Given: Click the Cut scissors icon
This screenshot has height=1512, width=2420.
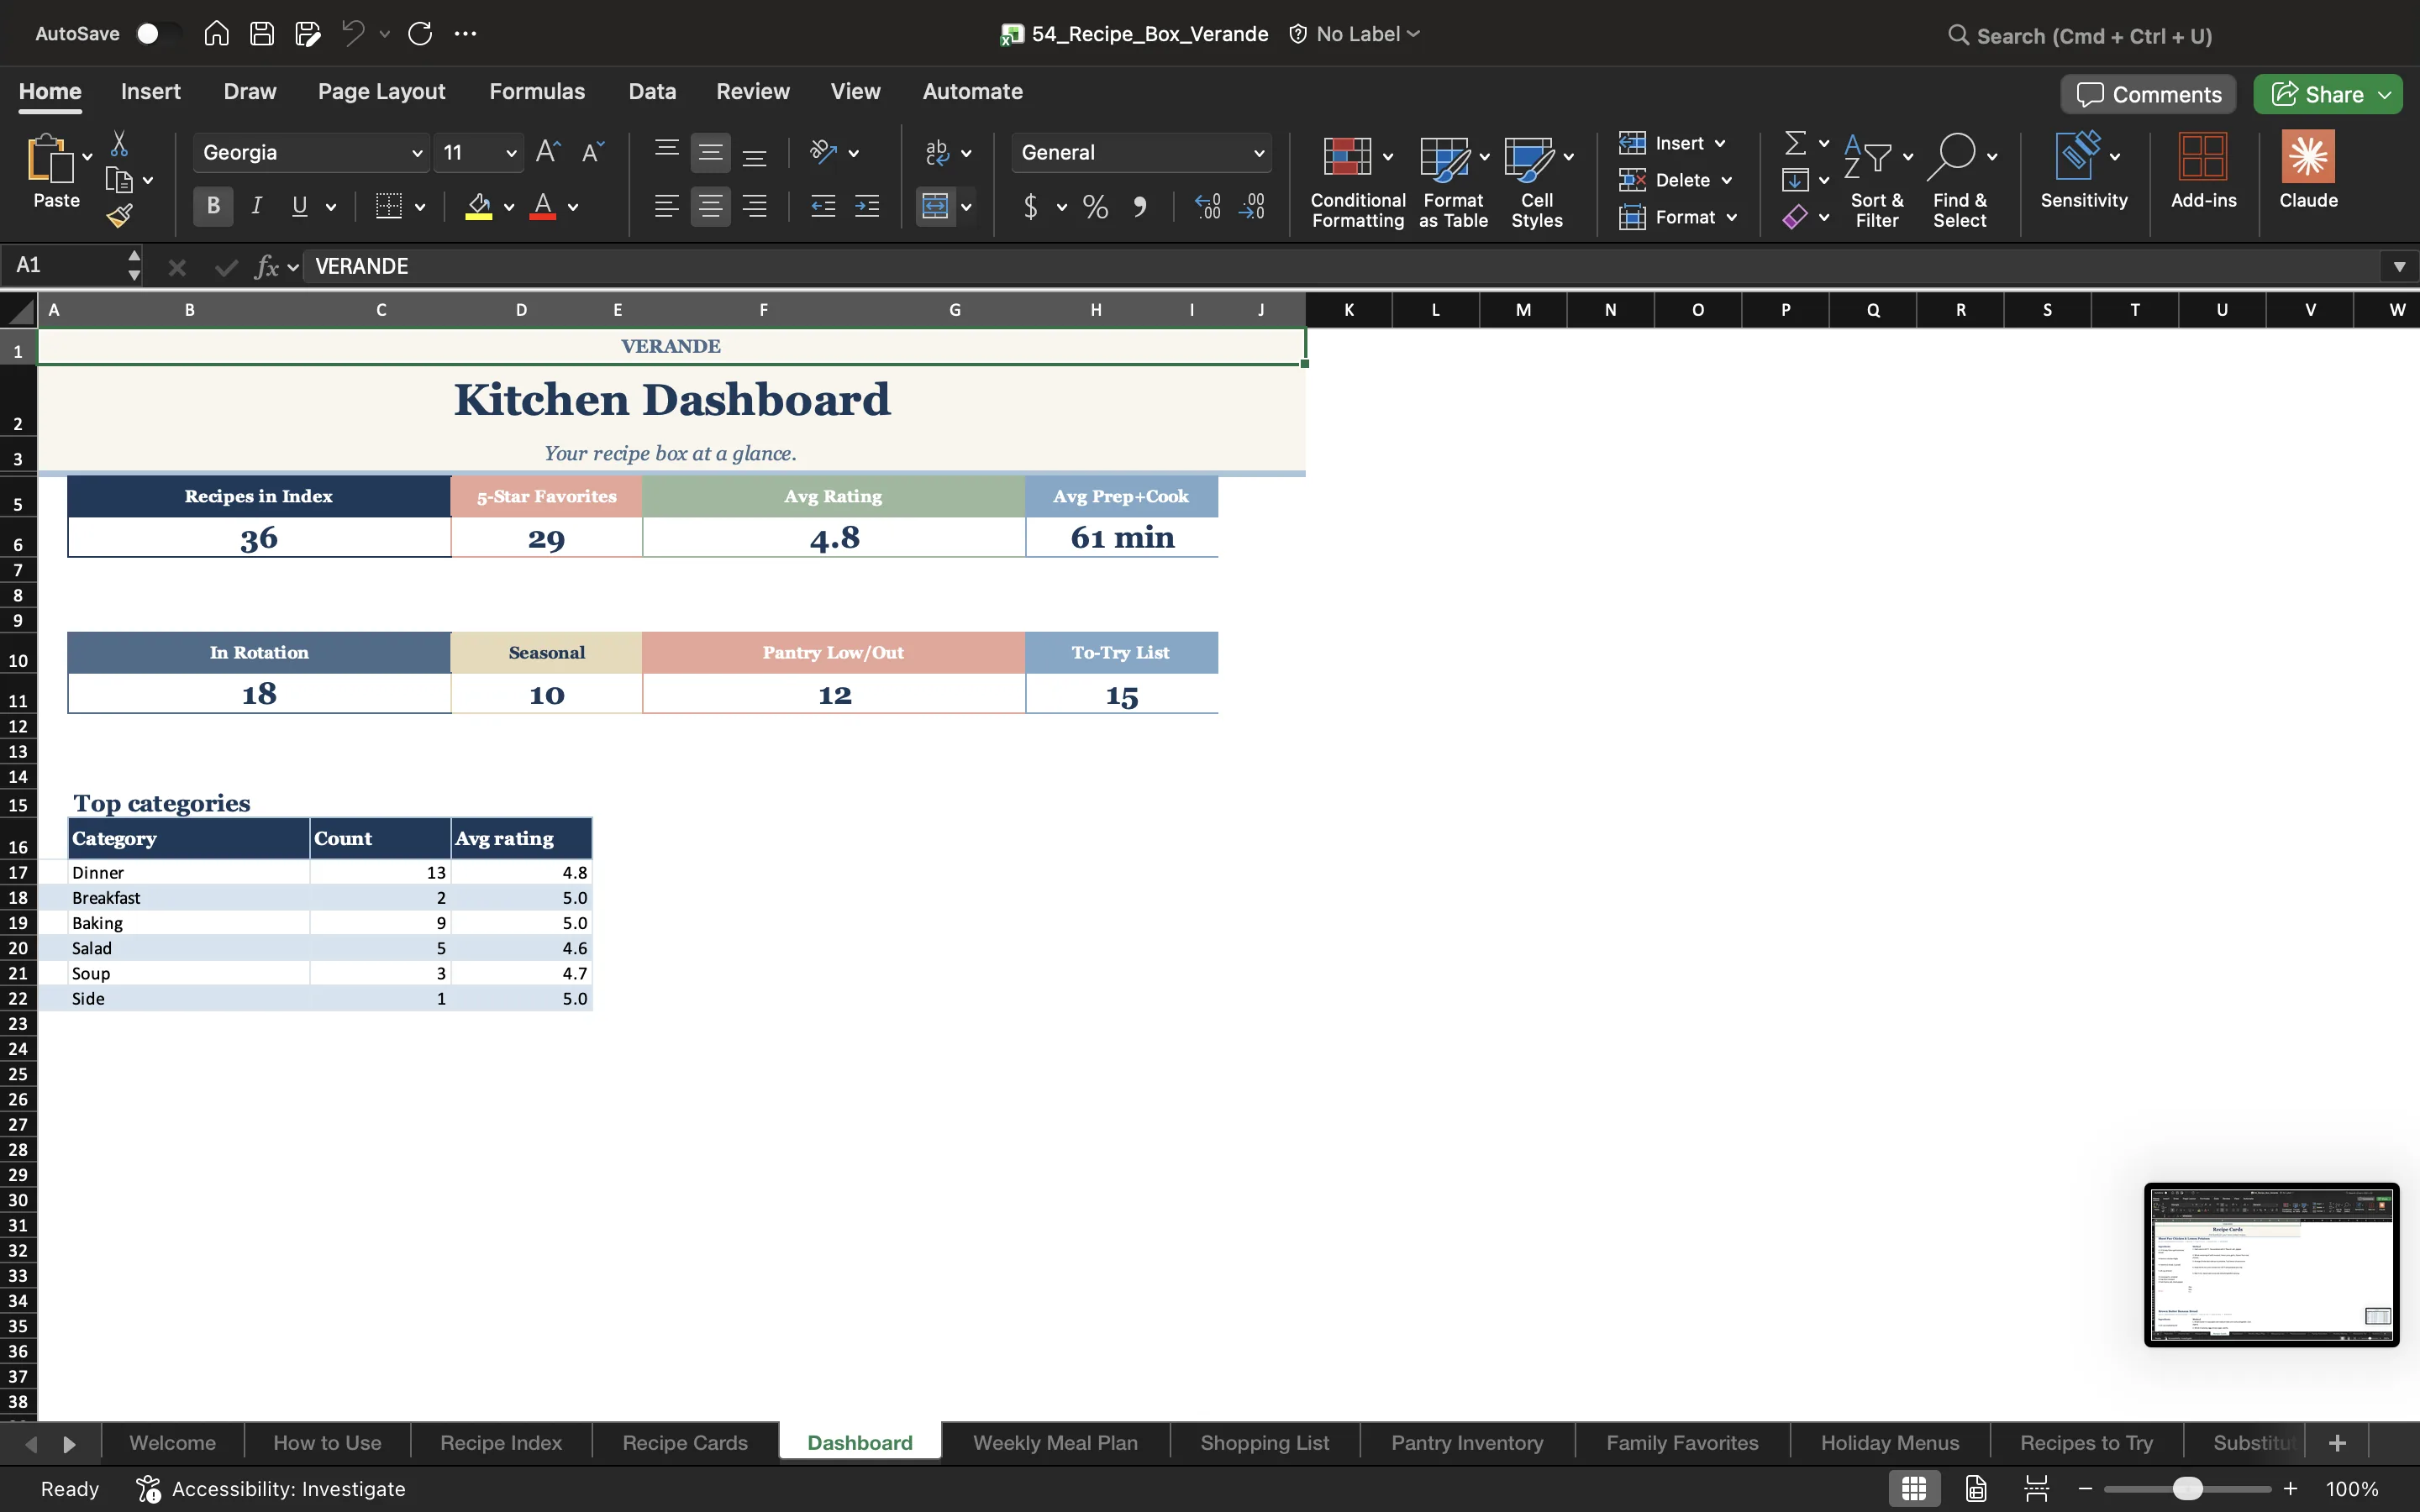Looking at the screenshot, I should (x=119, y=144).
